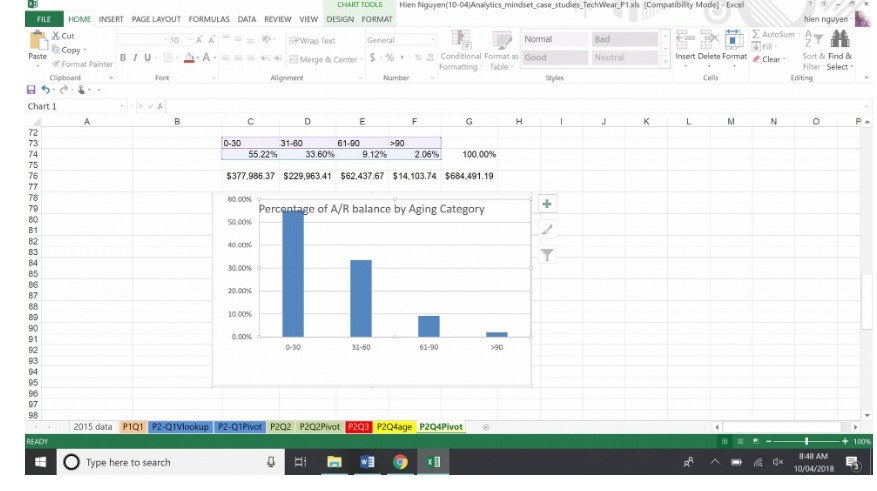
Task: Open the fill color swatch
Action: click(190, 58)
